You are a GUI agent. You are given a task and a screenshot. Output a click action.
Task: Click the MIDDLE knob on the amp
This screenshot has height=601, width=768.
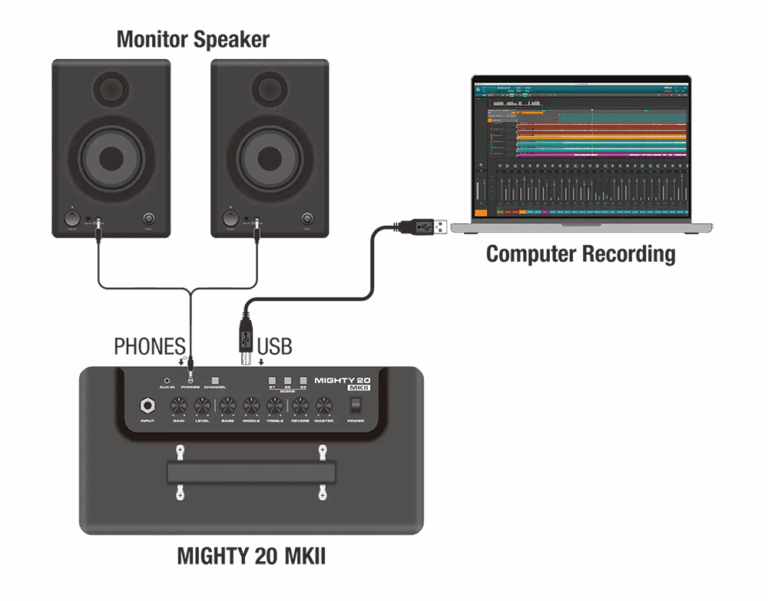click(x=251, y=406)
